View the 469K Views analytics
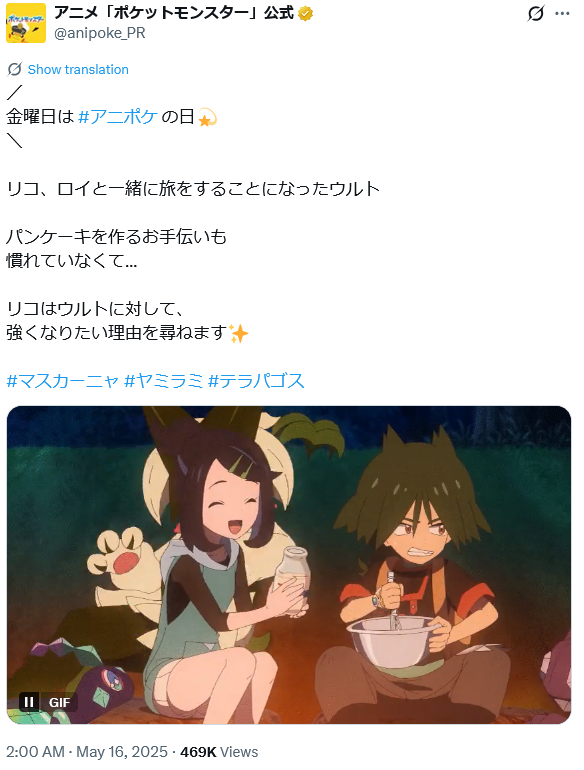 point(219,752)
